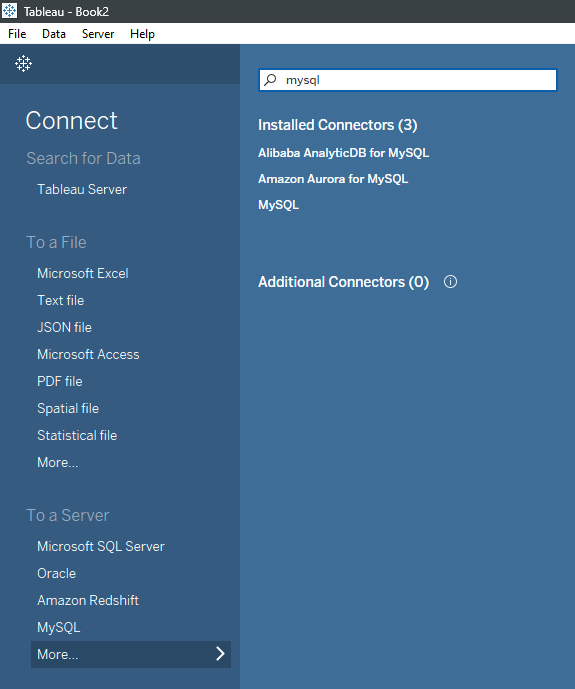Click the Additional Connectors (0) heading
The image size is (575, 689).
click(x=344, y=282)
